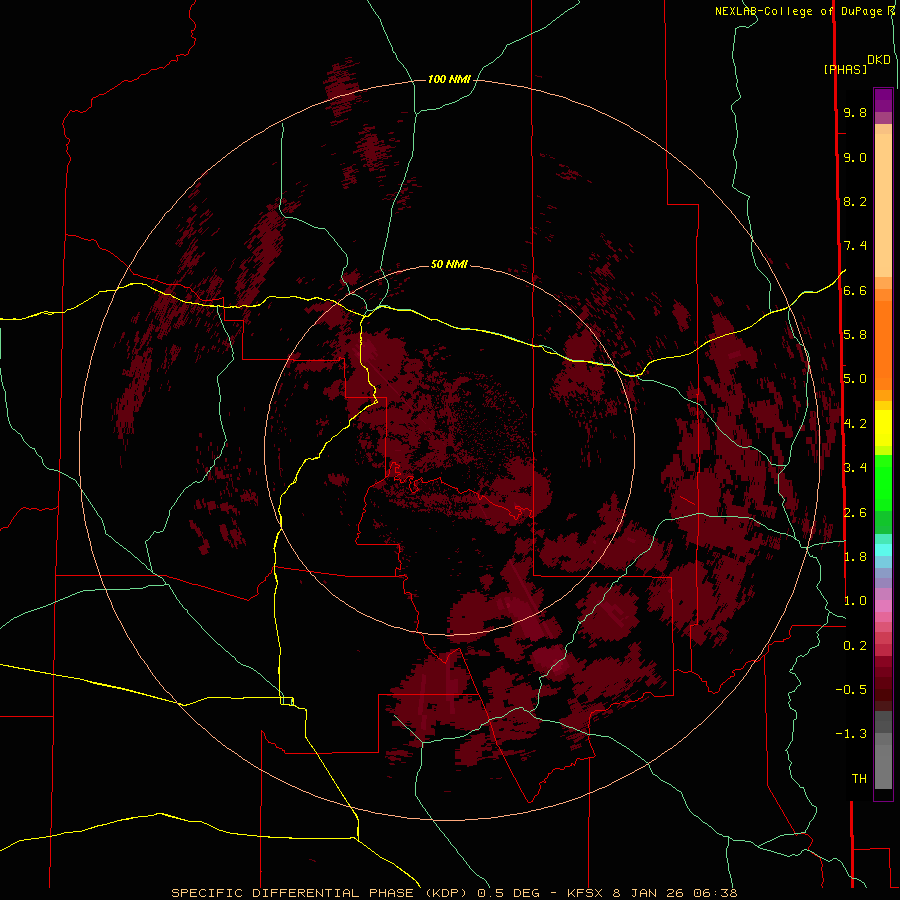Click the 06:38 timestamp in the caption
Viewport: 900px width, 900px height.
715,893
